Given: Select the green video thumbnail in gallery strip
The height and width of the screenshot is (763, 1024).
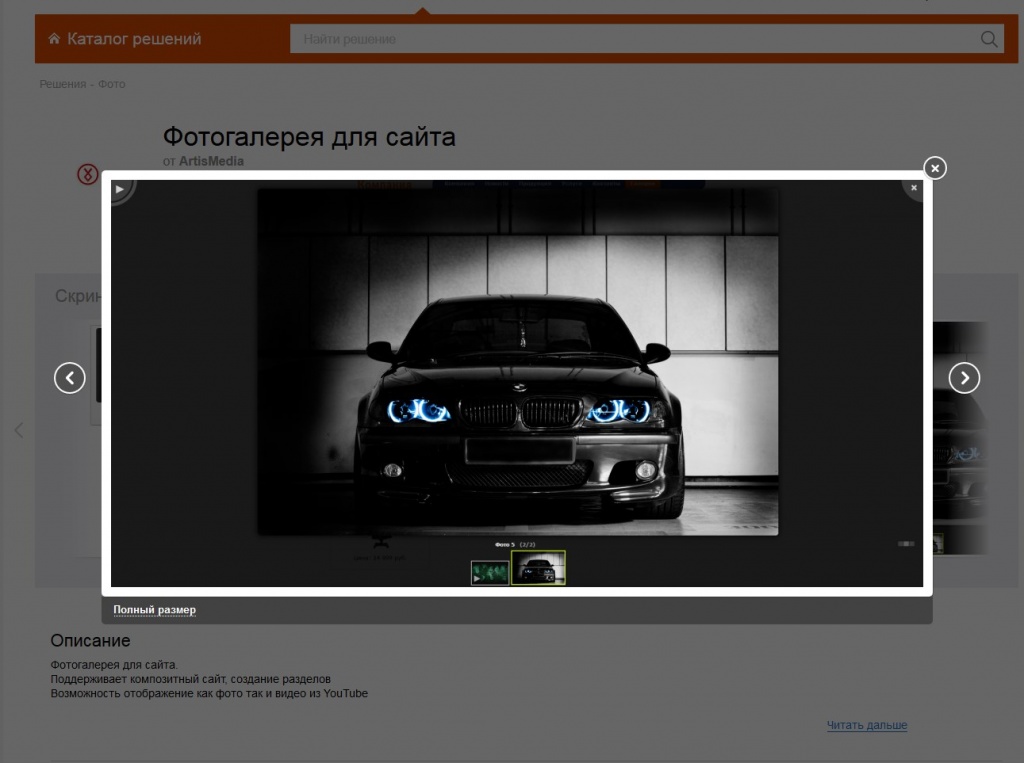Looking at the screenshot, I should (x=490, y=573).
